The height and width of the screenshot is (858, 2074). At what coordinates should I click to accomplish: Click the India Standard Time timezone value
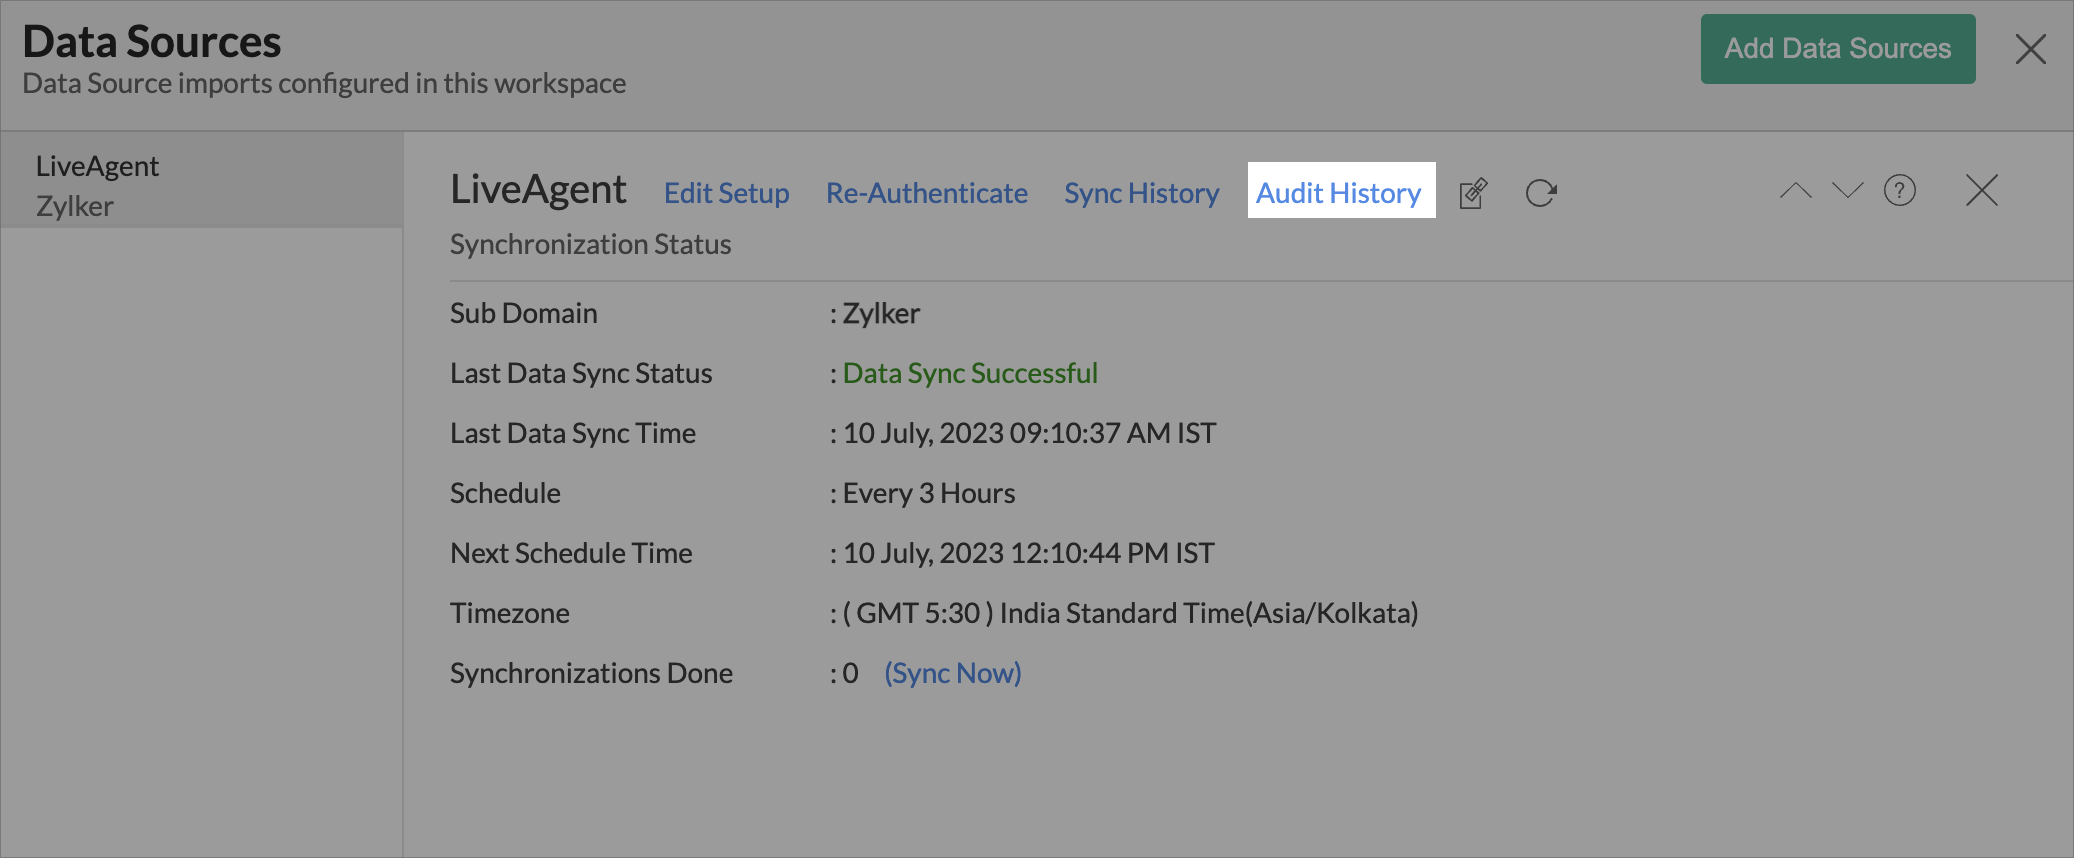(x=1130, y=613)
